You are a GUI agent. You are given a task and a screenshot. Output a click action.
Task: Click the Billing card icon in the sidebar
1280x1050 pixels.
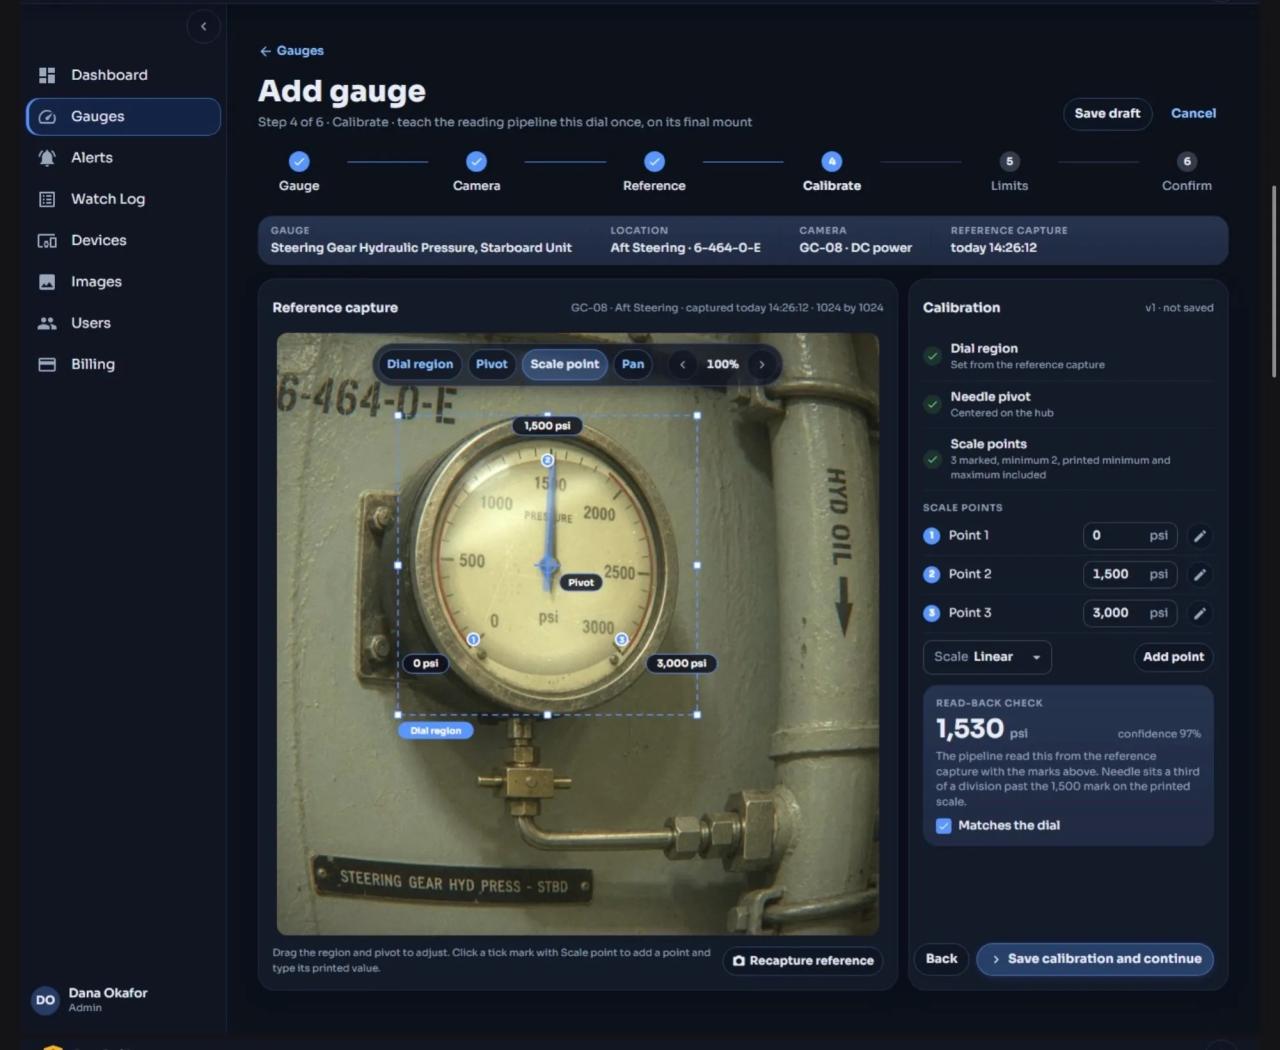pyautogui.click(x=47, y=365)
